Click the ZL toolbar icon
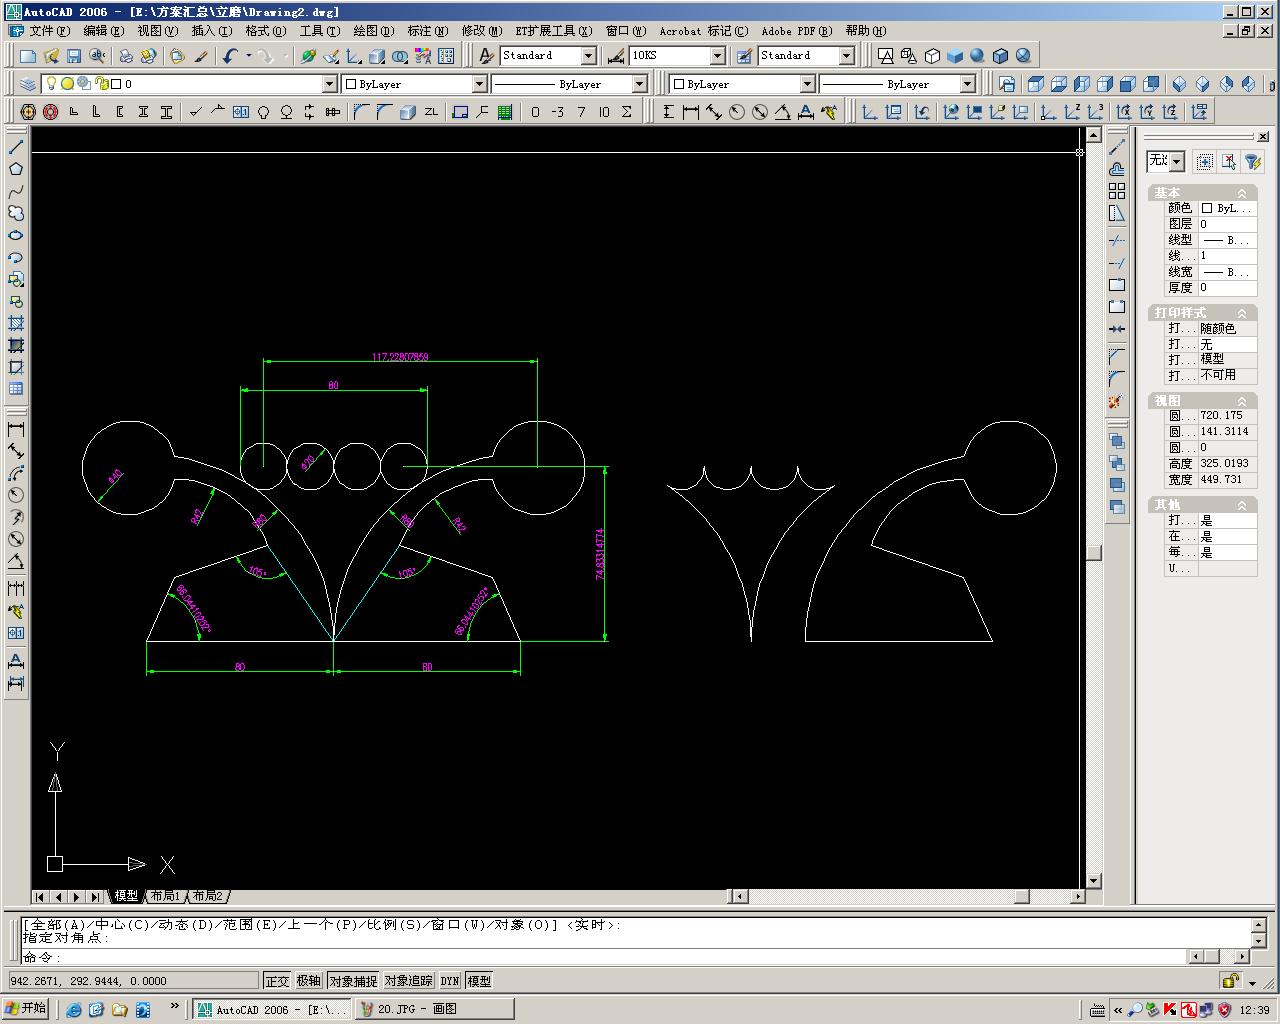1280x1024 pixels. 431,112
